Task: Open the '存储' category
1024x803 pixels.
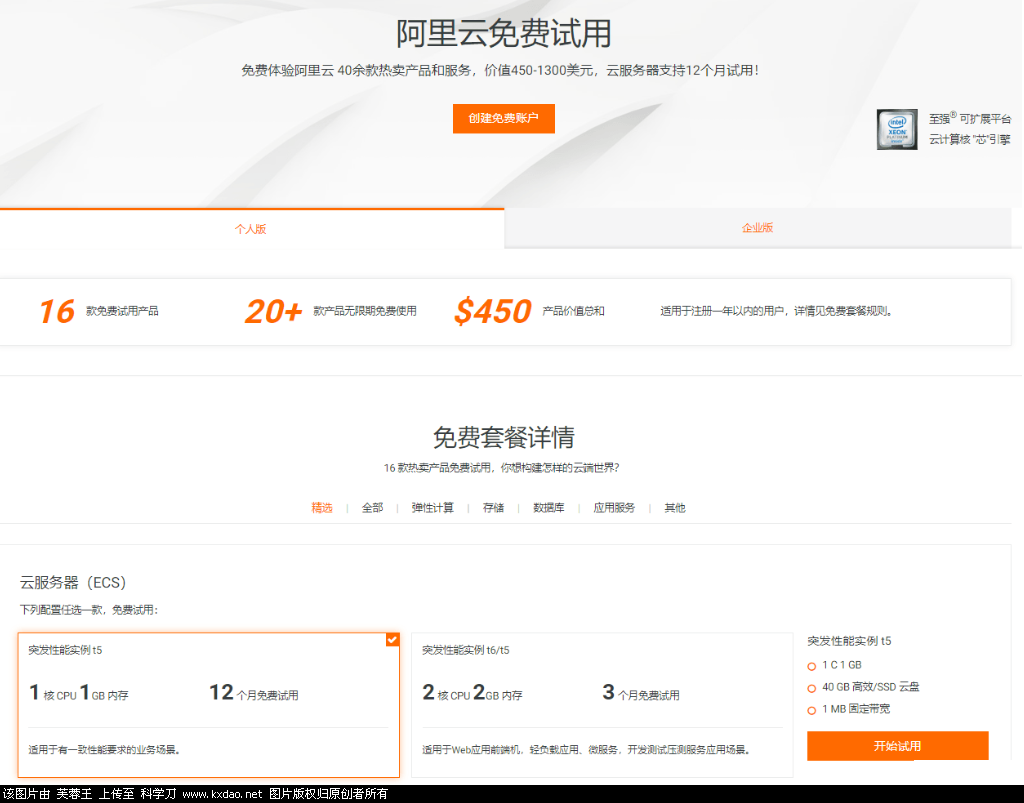Action: pos(493,508)
